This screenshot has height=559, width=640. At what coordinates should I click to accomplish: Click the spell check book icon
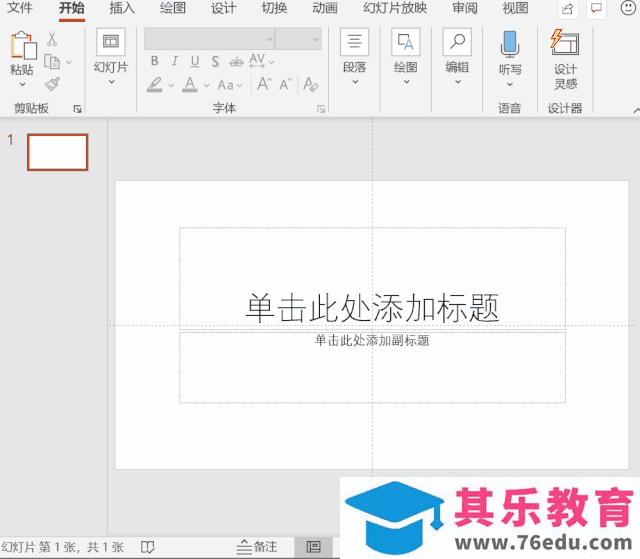147,547
